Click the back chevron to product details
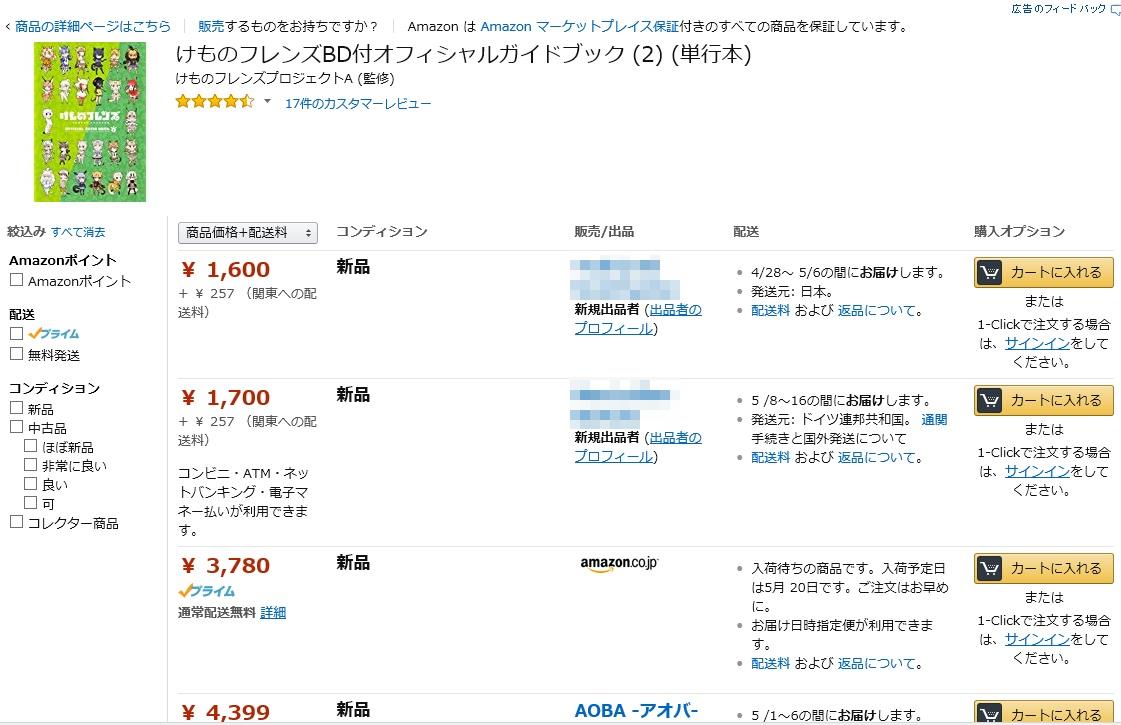This screenshot has height=725, width=1121. tap(7, 27)
